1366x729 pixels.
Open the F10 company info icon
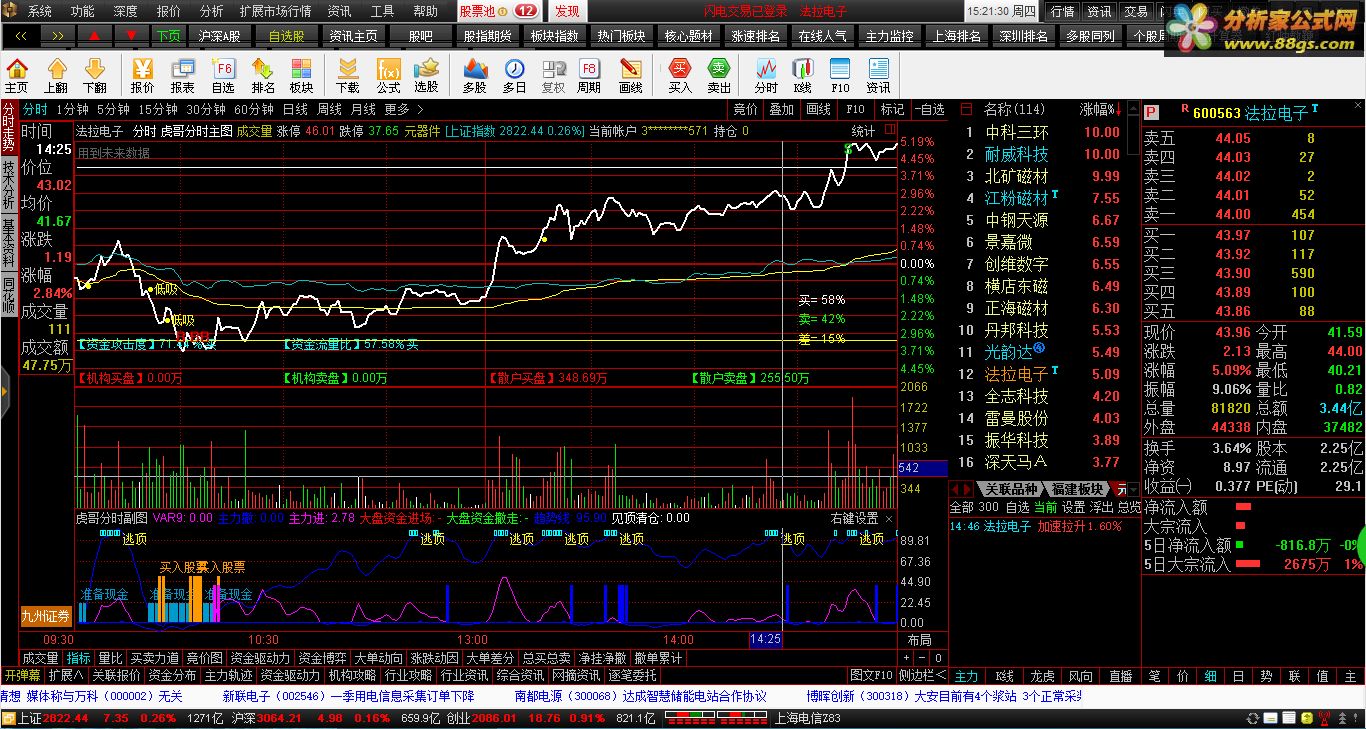[x=840, y=76]
